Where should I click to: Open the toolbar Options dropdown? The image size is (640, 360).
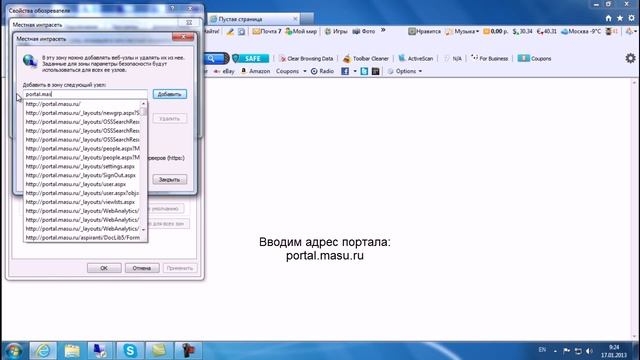404,71
